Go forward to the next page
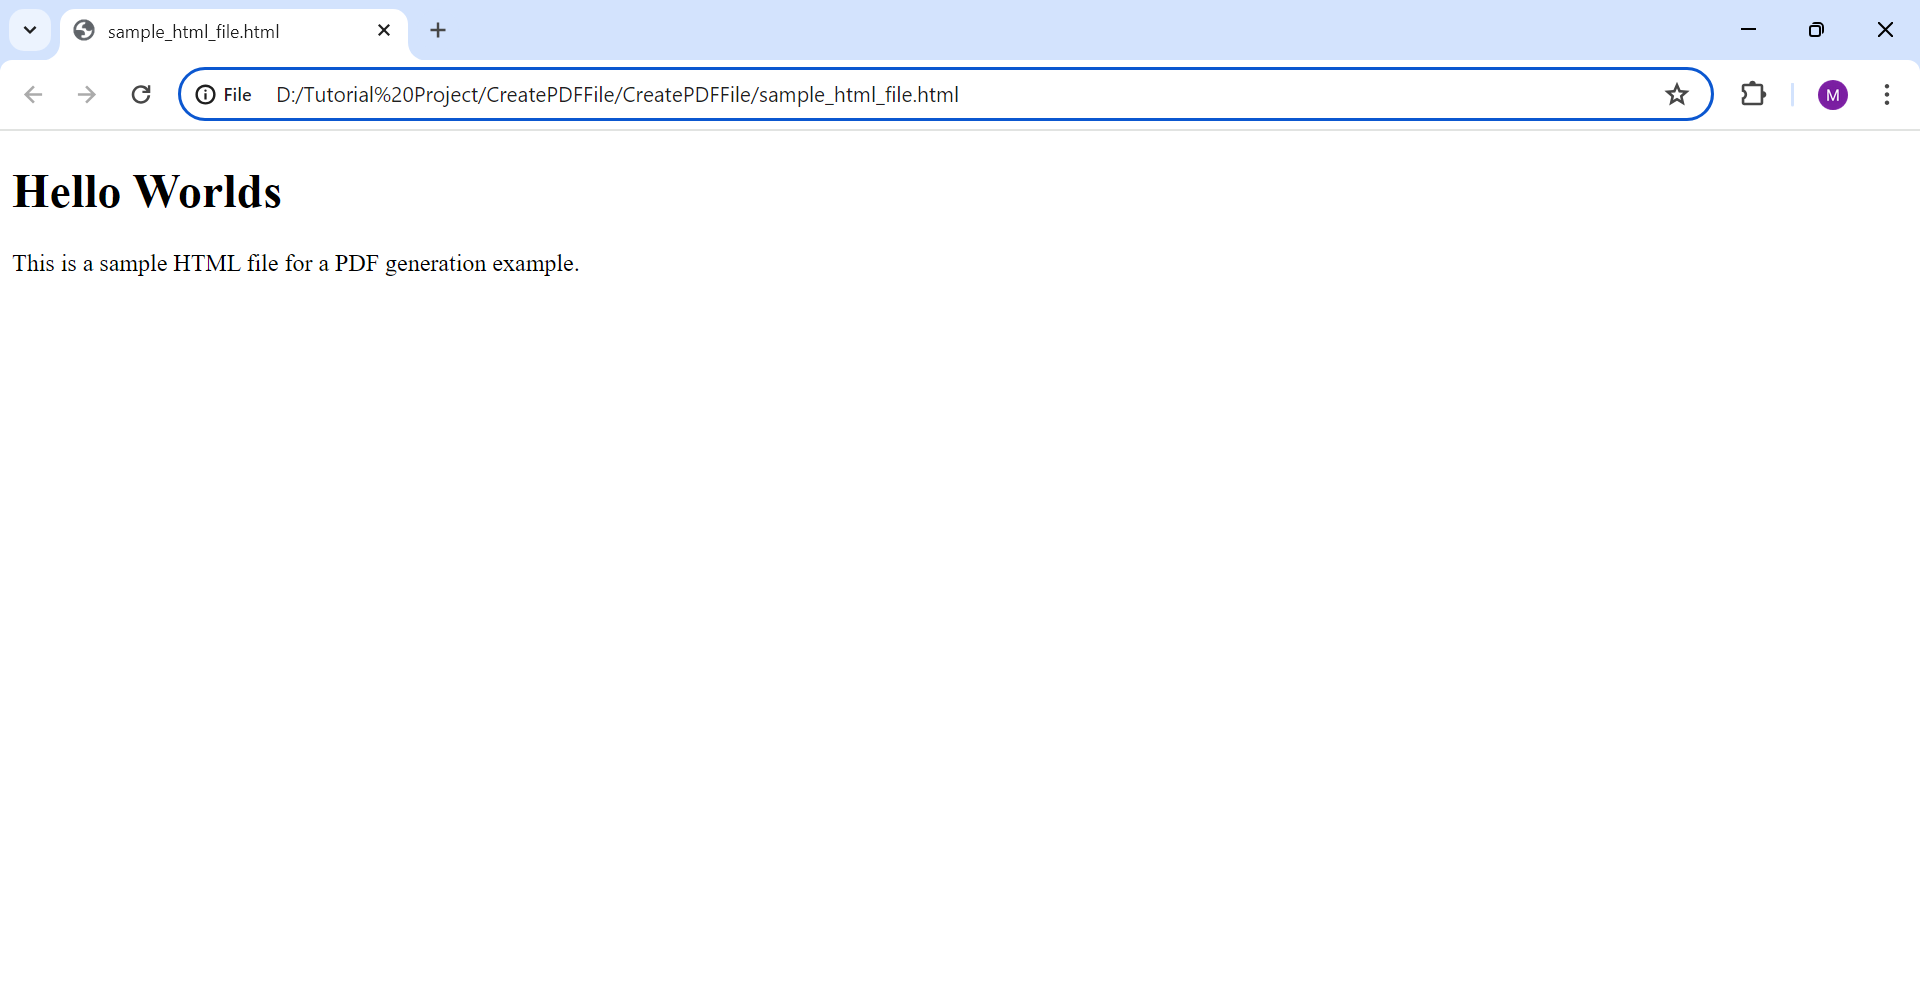The width and height of the screenshot is (1920, 1008). (87, 94)
